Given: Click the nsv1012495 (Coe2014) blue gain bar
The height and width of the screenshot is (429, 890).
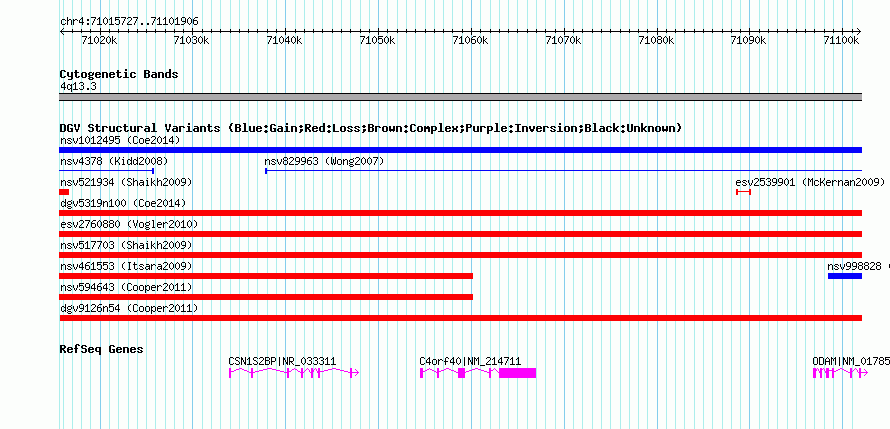Looking at the screenshot, I should [x=460, y=150].
